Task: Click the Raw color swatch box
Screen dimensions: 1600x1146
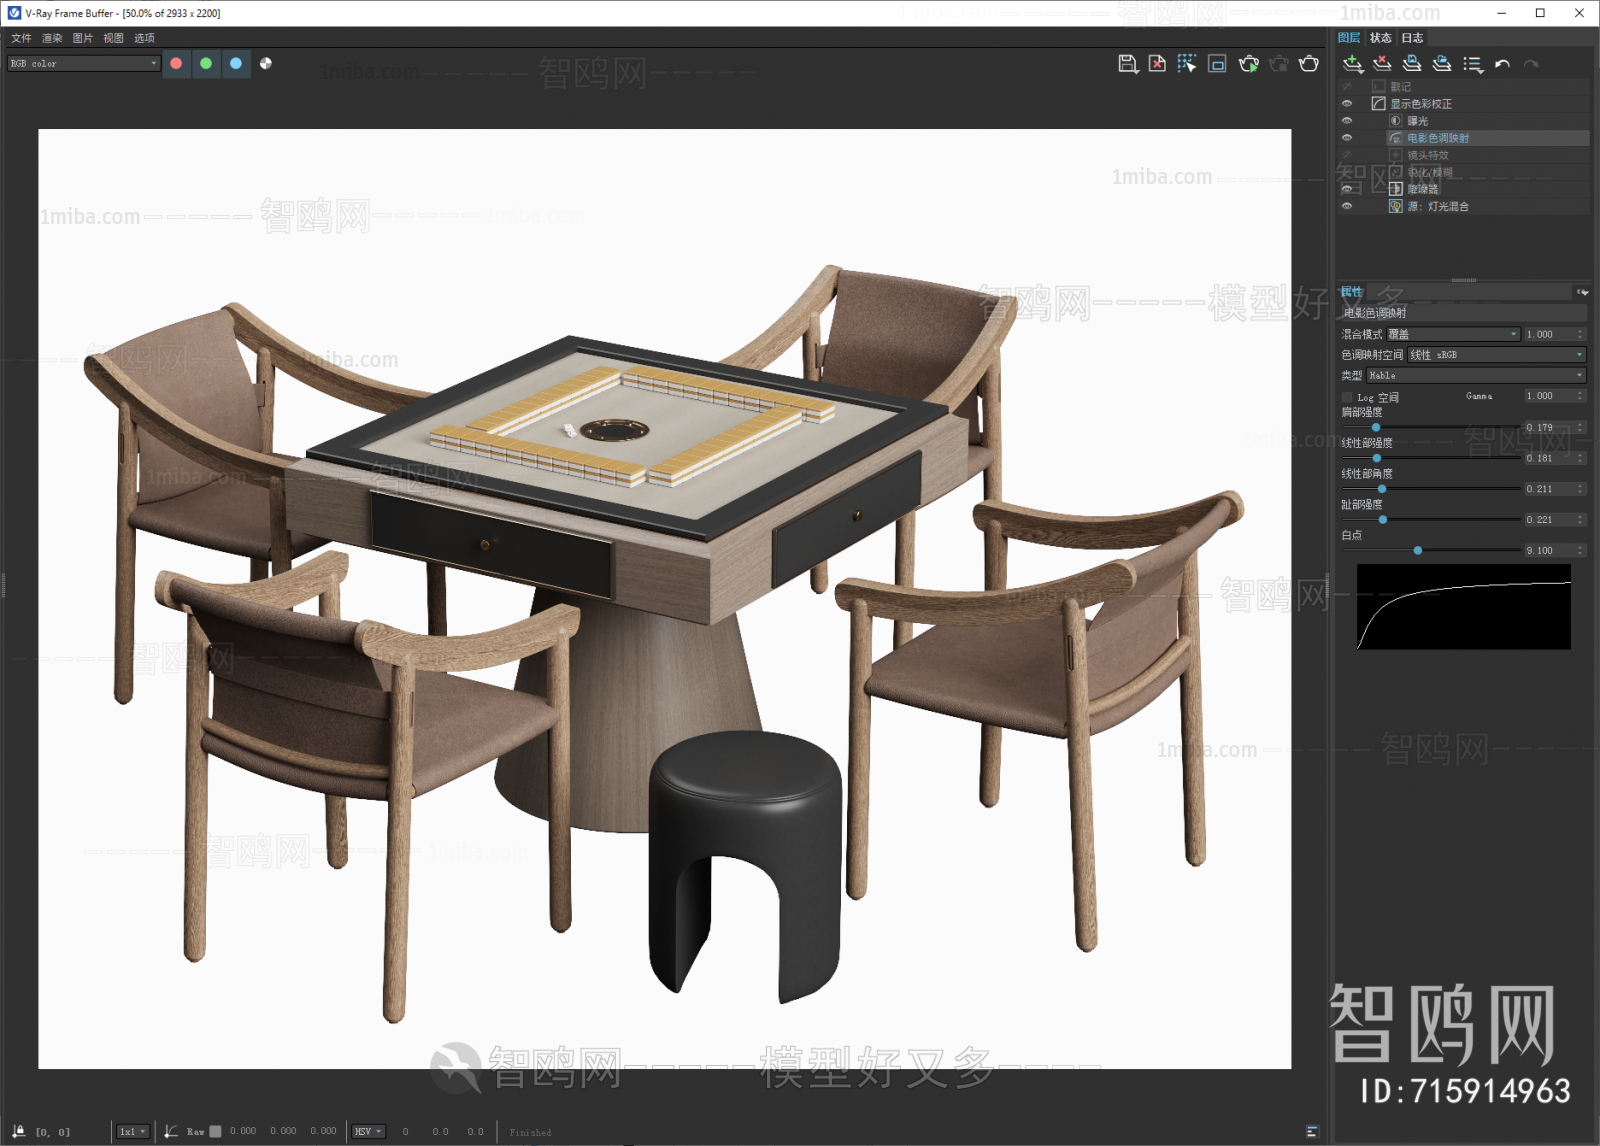Action: pyautogui.click(x=215, y=1131)
